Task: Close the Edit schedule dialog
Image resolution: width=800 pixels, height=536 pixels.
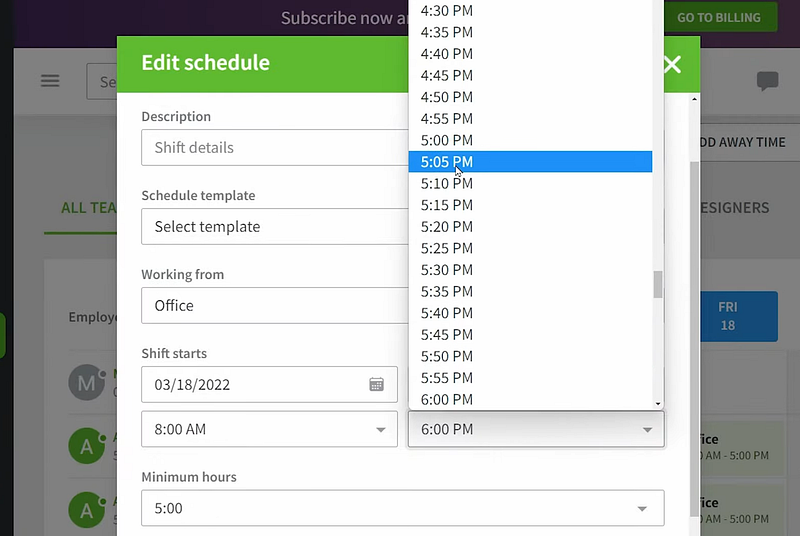Action: click(x=672, y=65)
